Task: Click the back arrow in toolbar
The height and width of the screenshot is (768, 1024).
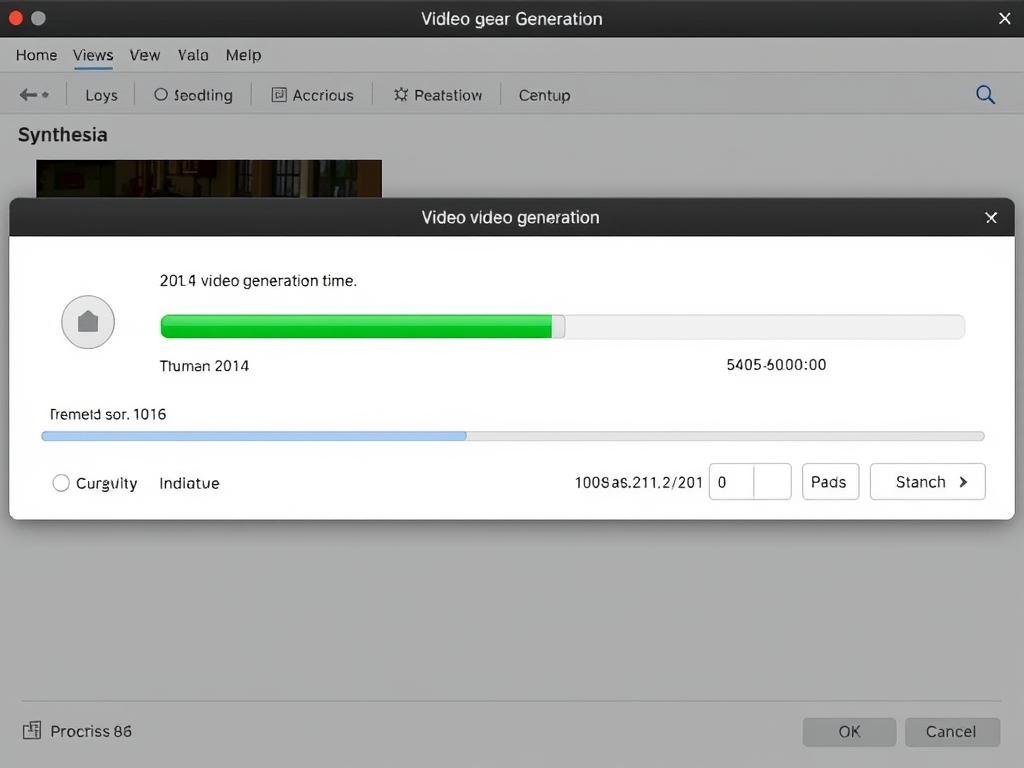Action: [29, 95]
